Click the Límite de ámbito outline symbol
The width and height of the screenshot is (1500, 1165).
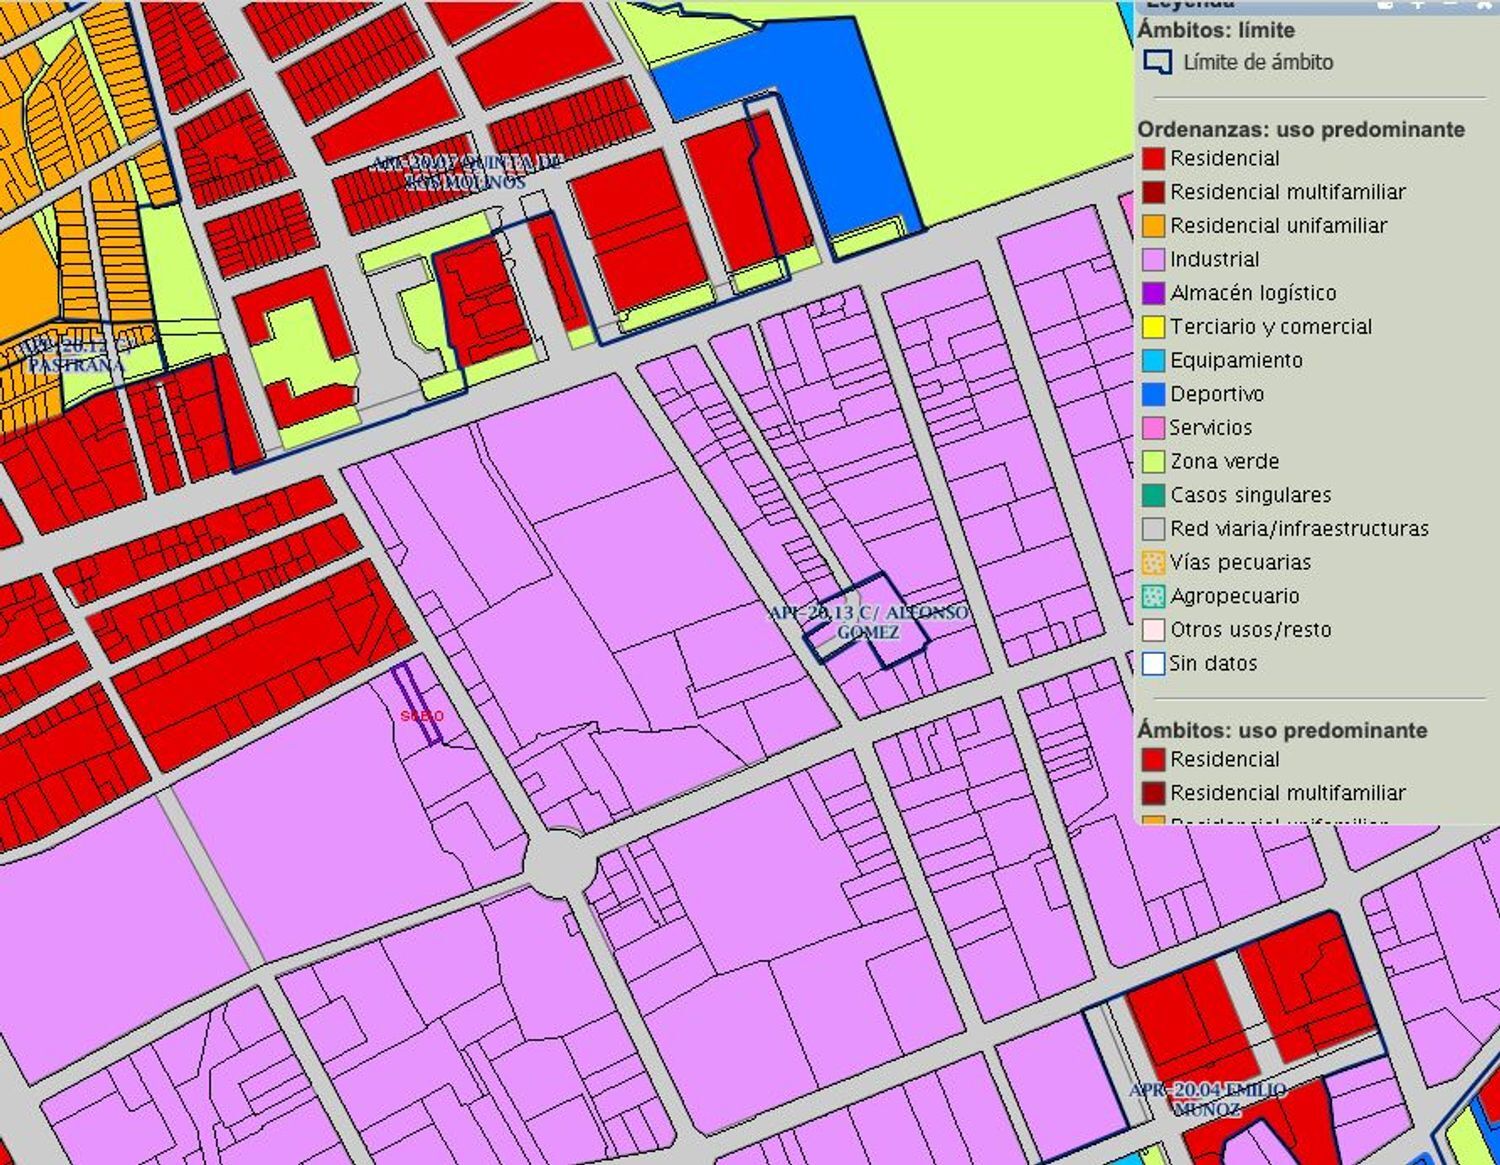[x=1156, y=62]
